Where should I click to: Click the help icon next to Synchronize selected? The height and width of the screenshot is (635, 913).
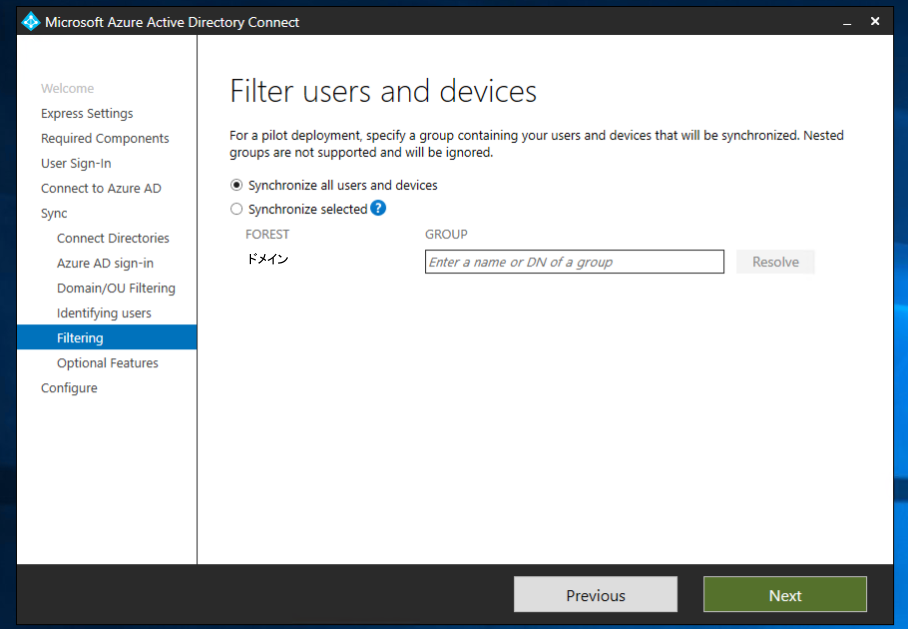[x=380, y=209]
